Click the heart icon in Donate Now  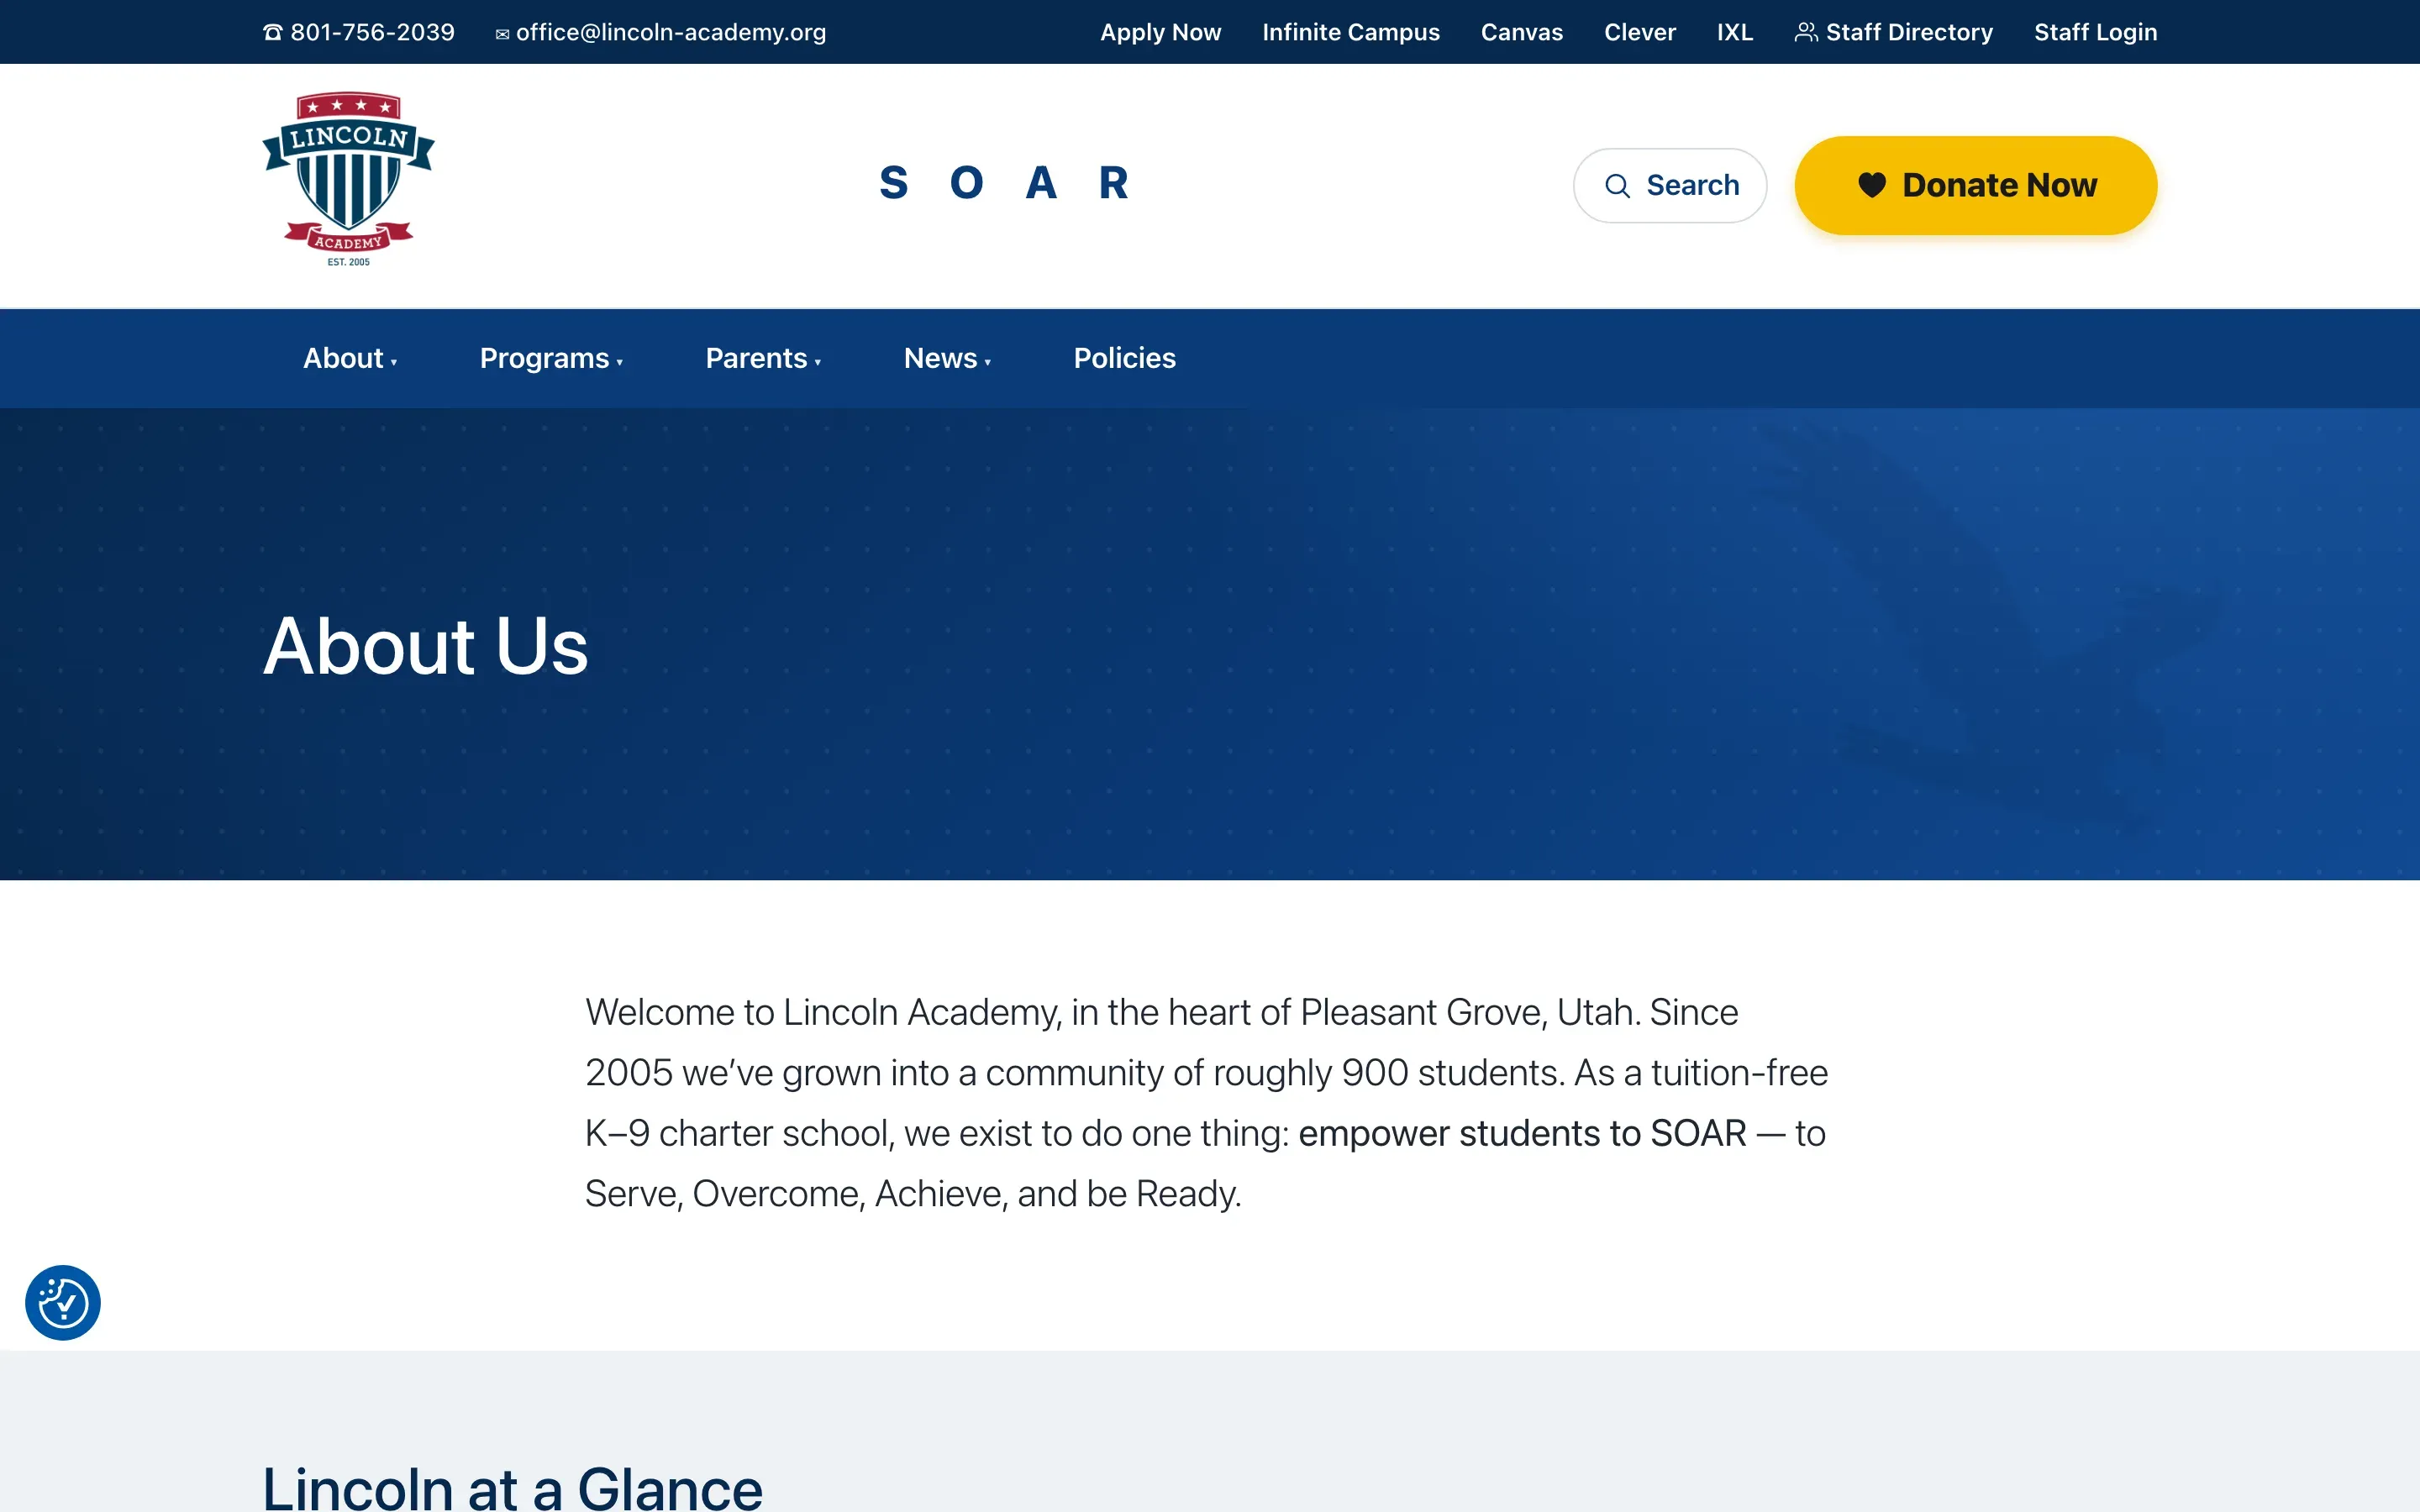coord(1871,185)
